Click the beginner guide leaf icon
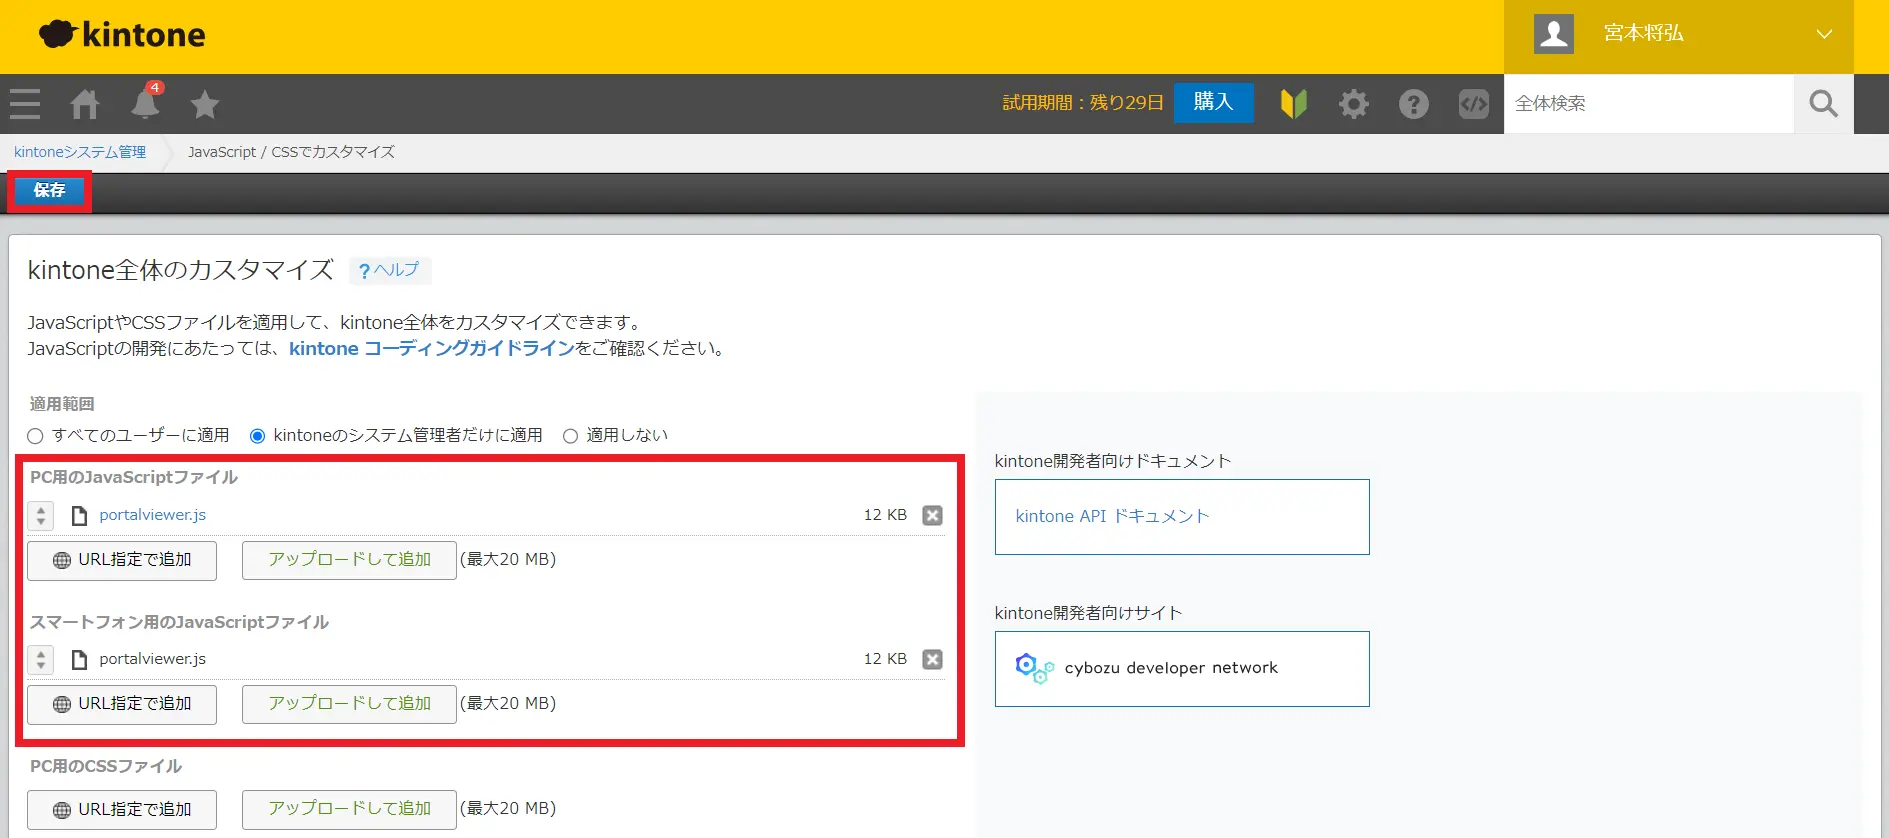Image resolution: width=1889 pixels, height=838 pixels. click(1294, 103)
